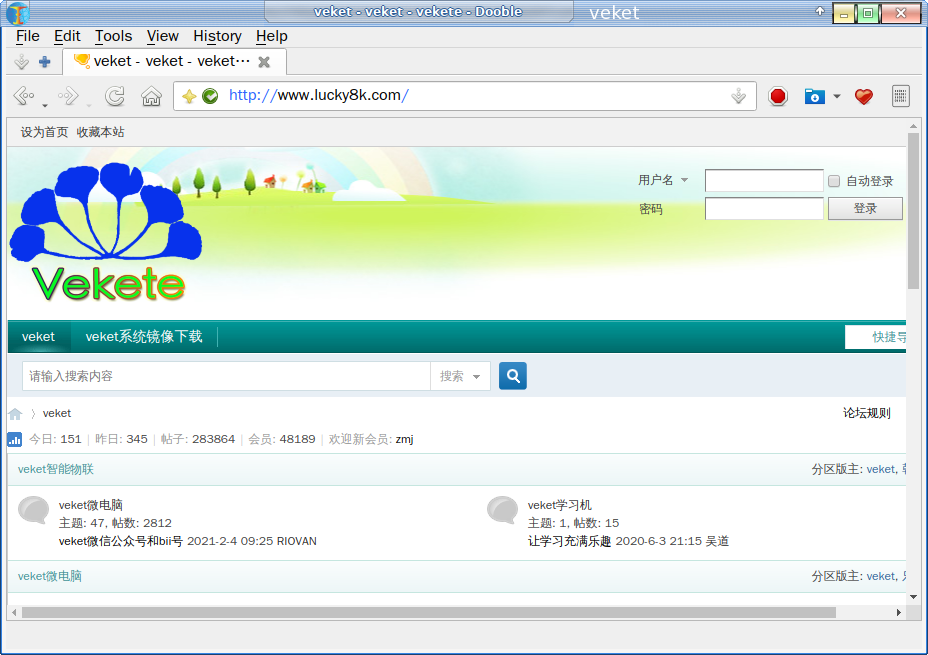Toggle the 自动登录 checkbox
Screen dimensions: 928x655
(834, 181)
